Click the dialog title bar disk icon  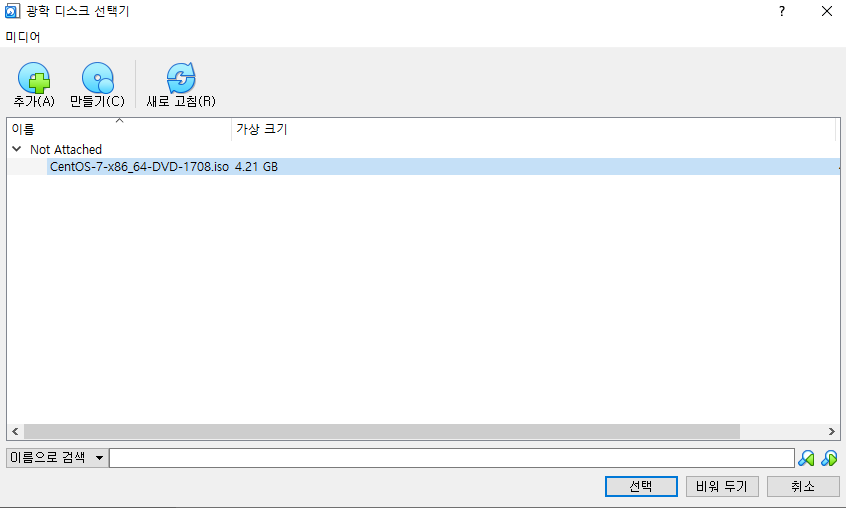pyautogui.click(x=12, y=11)
